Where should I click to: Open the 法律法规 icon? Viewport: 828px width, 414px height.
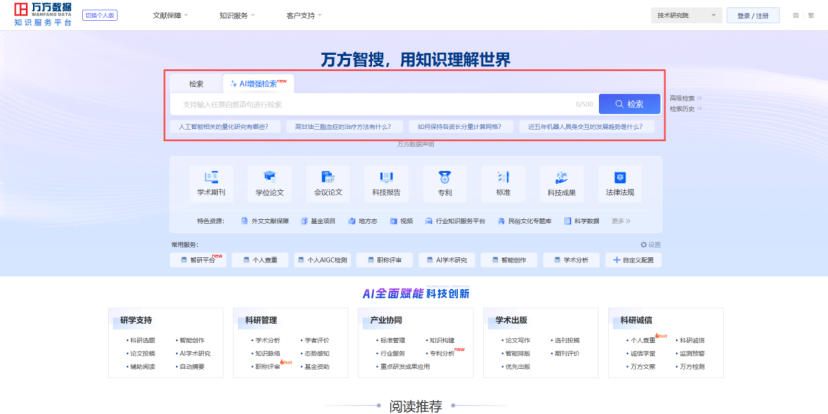click(x=619, y=177)
